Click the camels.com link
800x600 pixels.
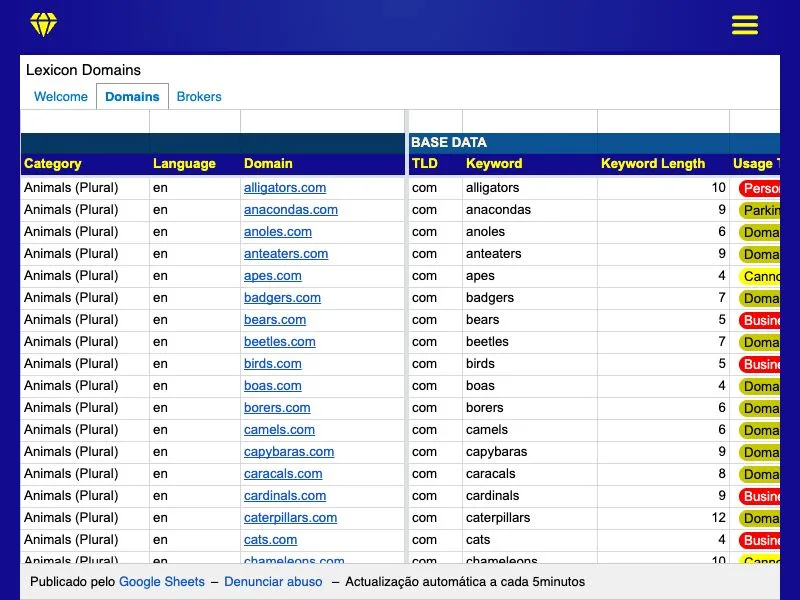pyautogui.click(x=279, y=429)
